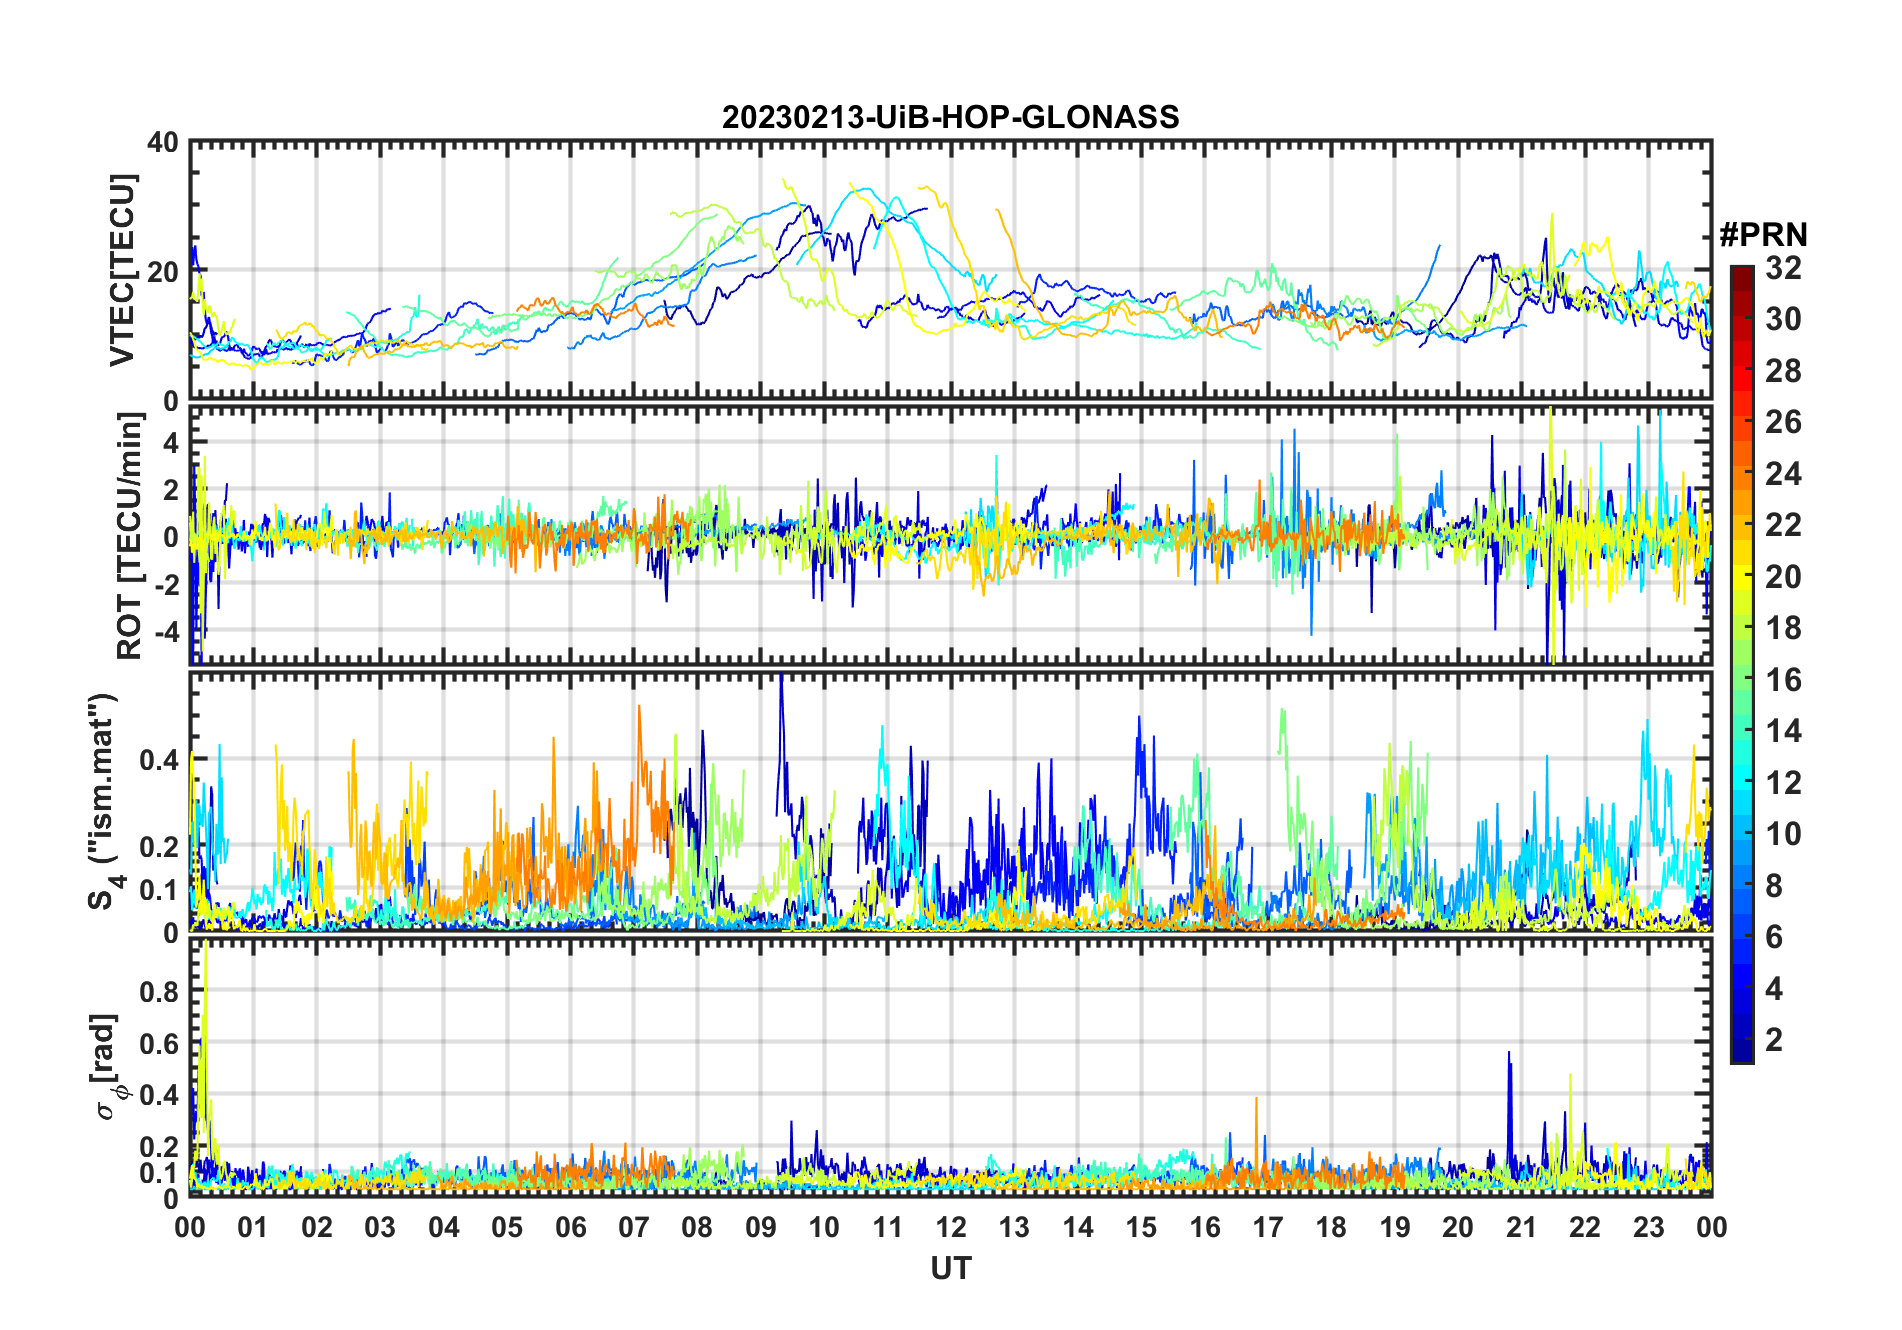Click the sigma-phi [rad] y-axis label
This screenshot has width=1902, height=1330.
coord(107,1067)
